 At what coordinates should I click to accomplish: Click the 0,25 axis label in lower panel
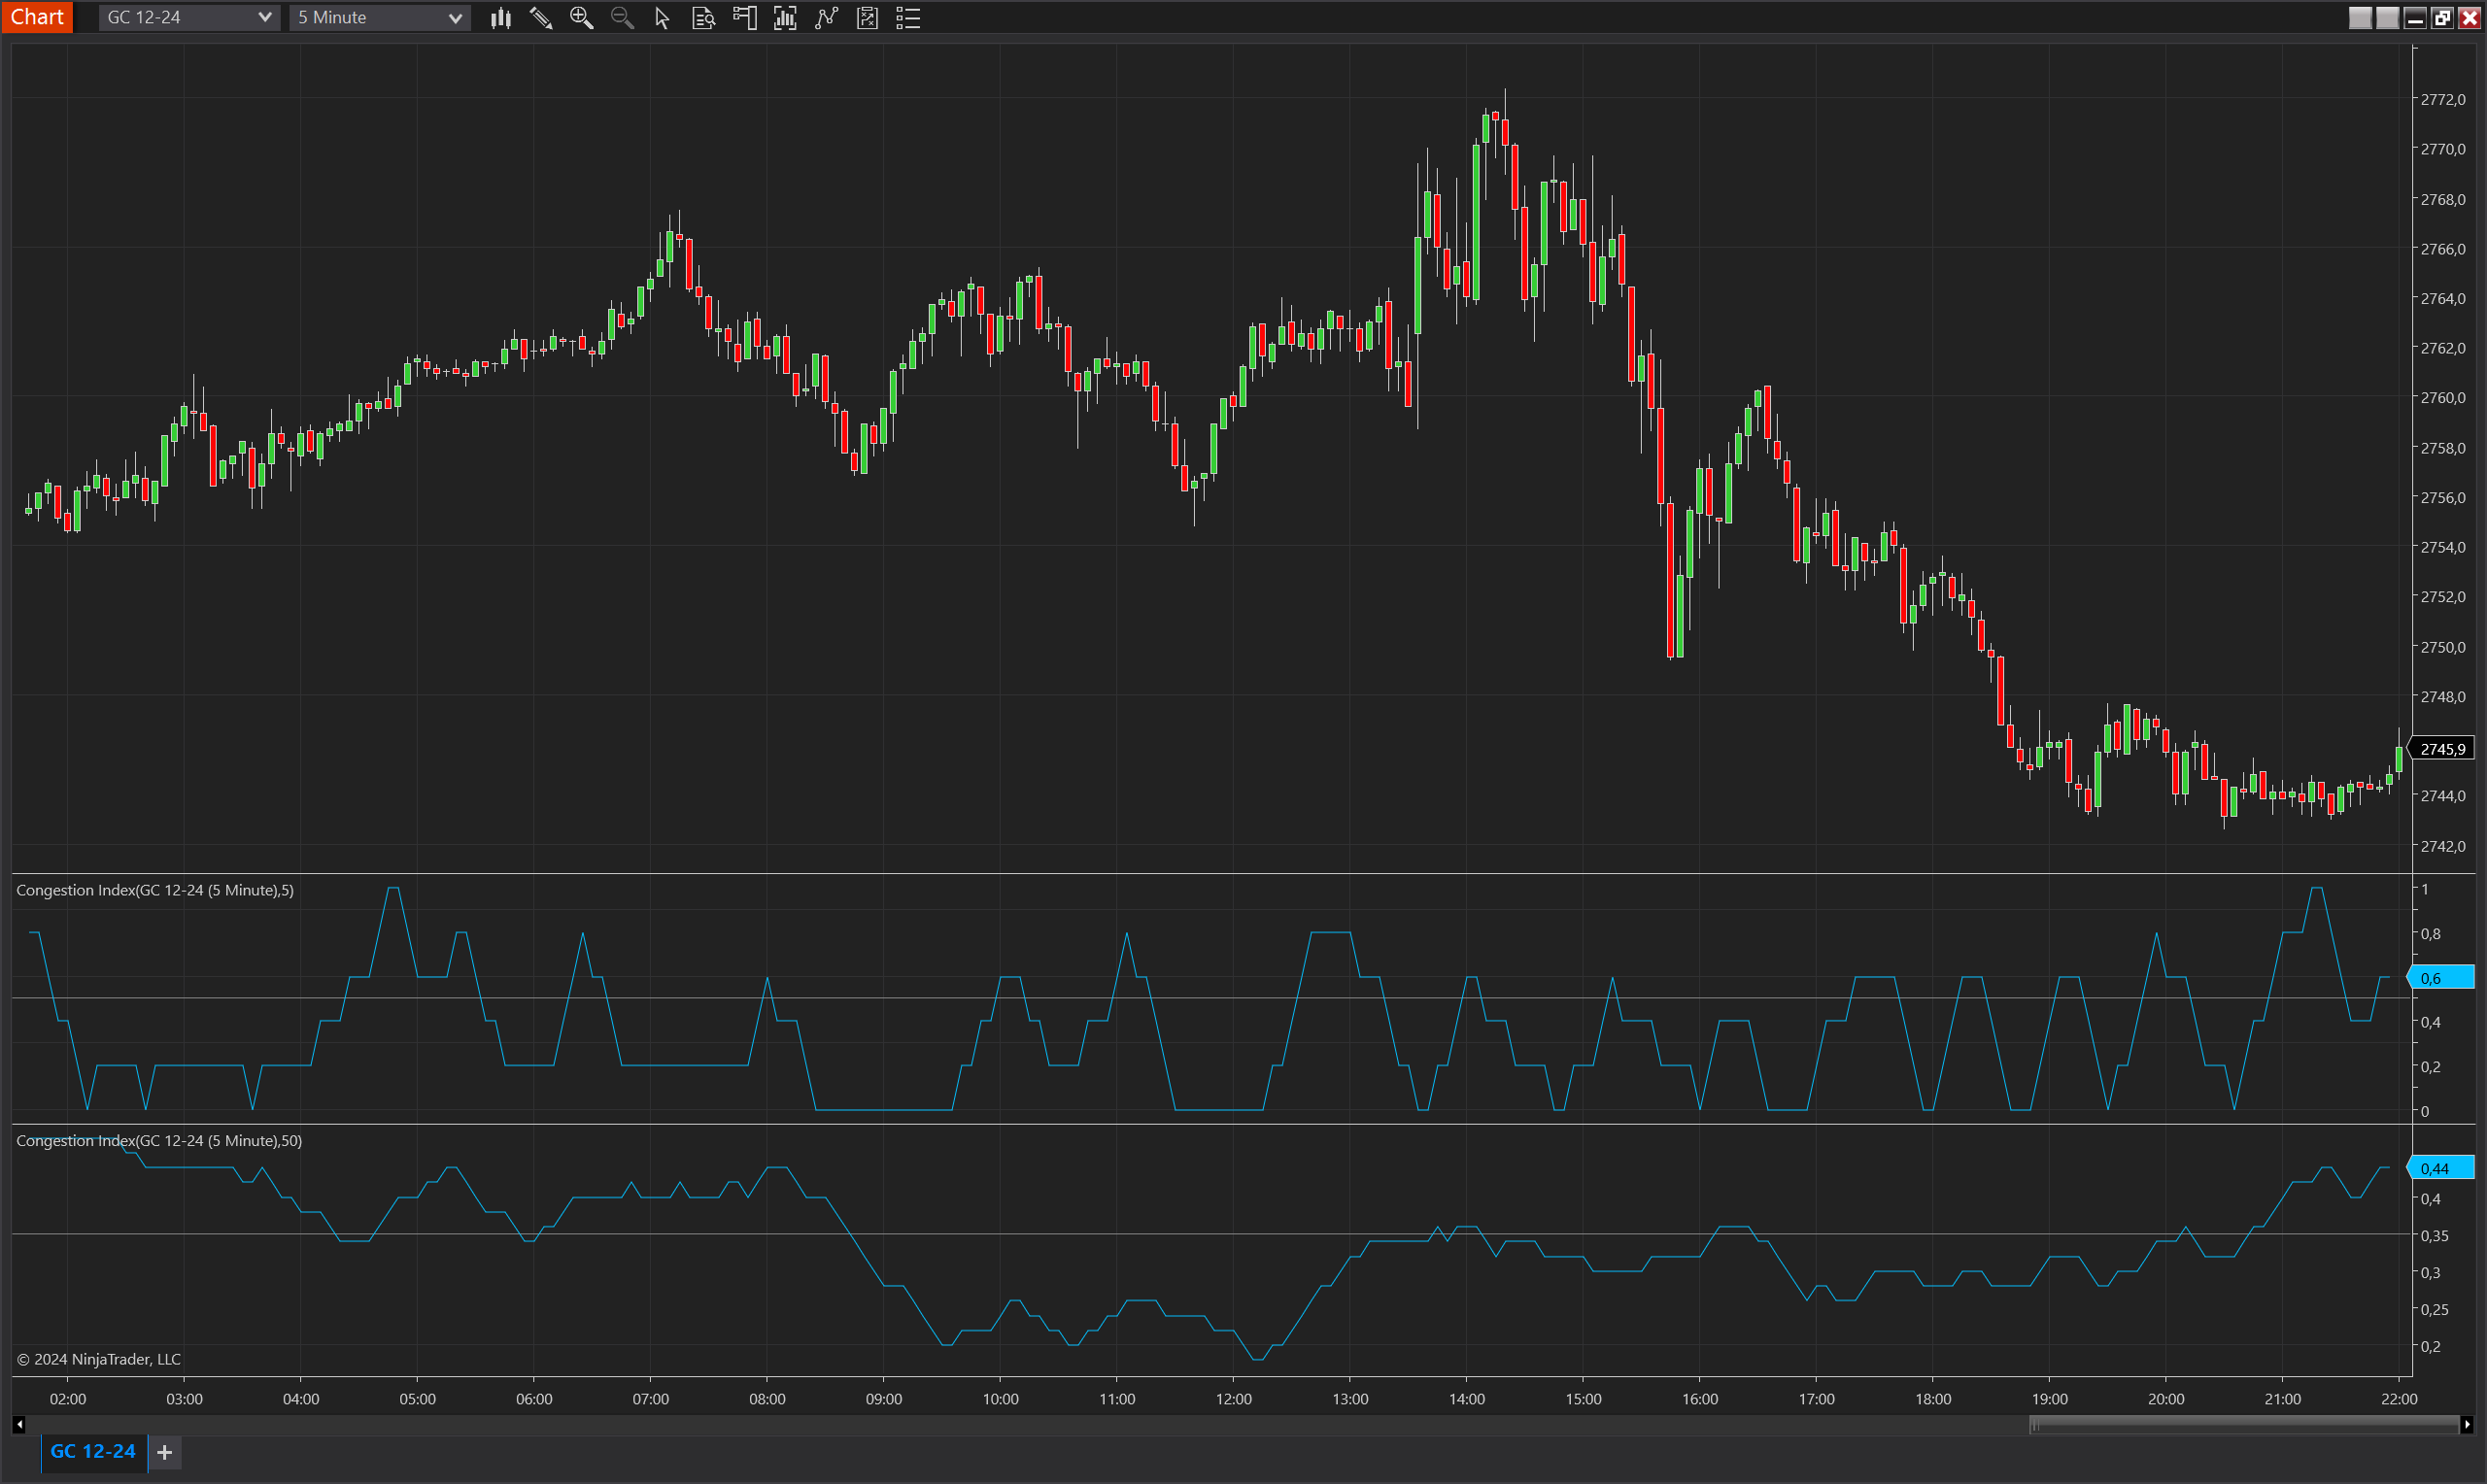[2435, 1310]
